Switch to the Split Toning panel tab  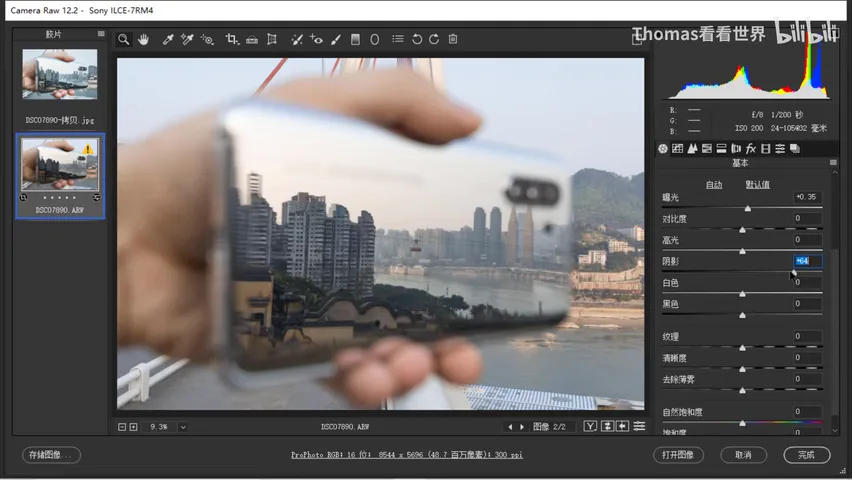click(722, 148)
